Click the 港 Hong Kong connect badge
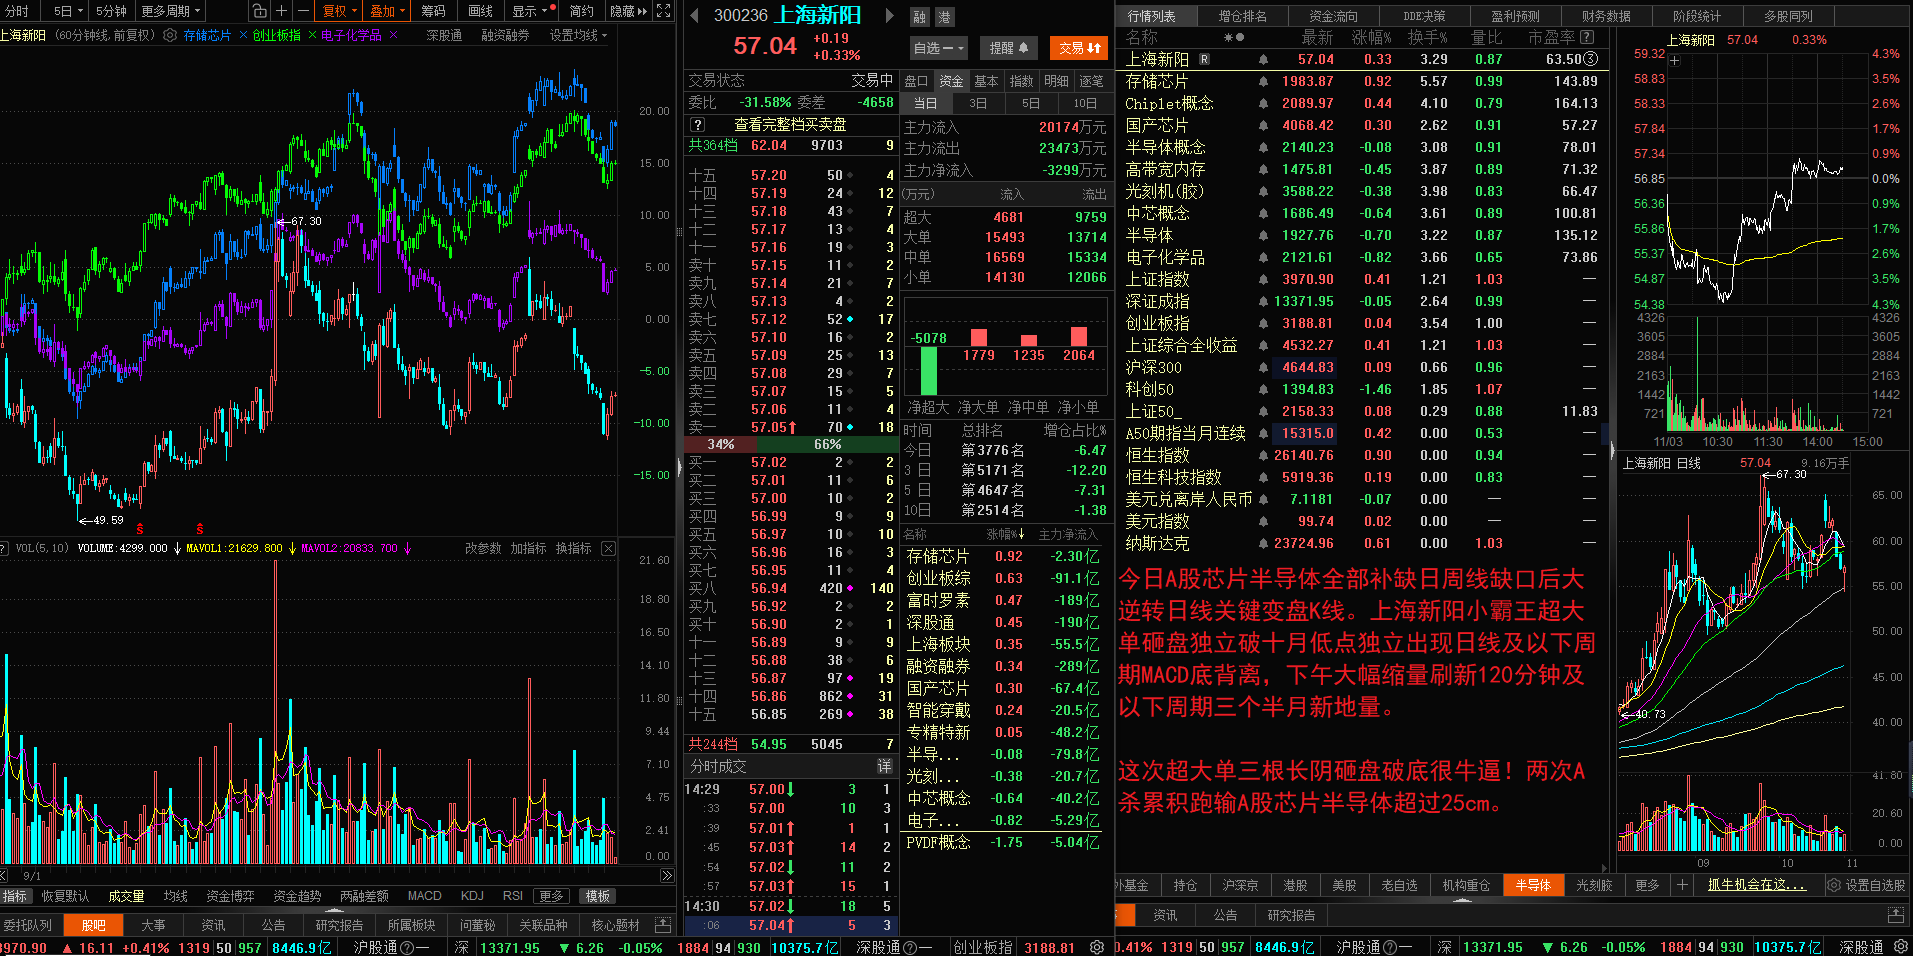 pyautogui.click(x=944, y=17)
